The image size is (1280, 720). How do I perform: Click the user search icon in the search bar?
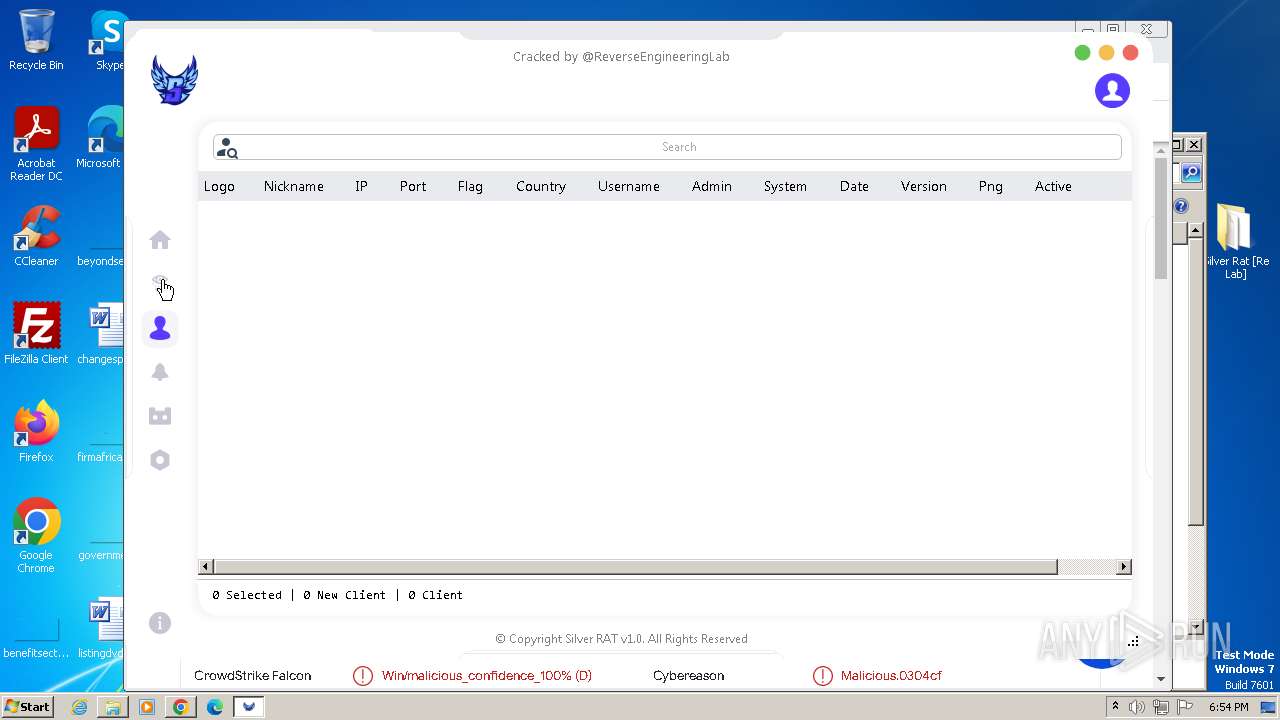[x=228, y=148]
